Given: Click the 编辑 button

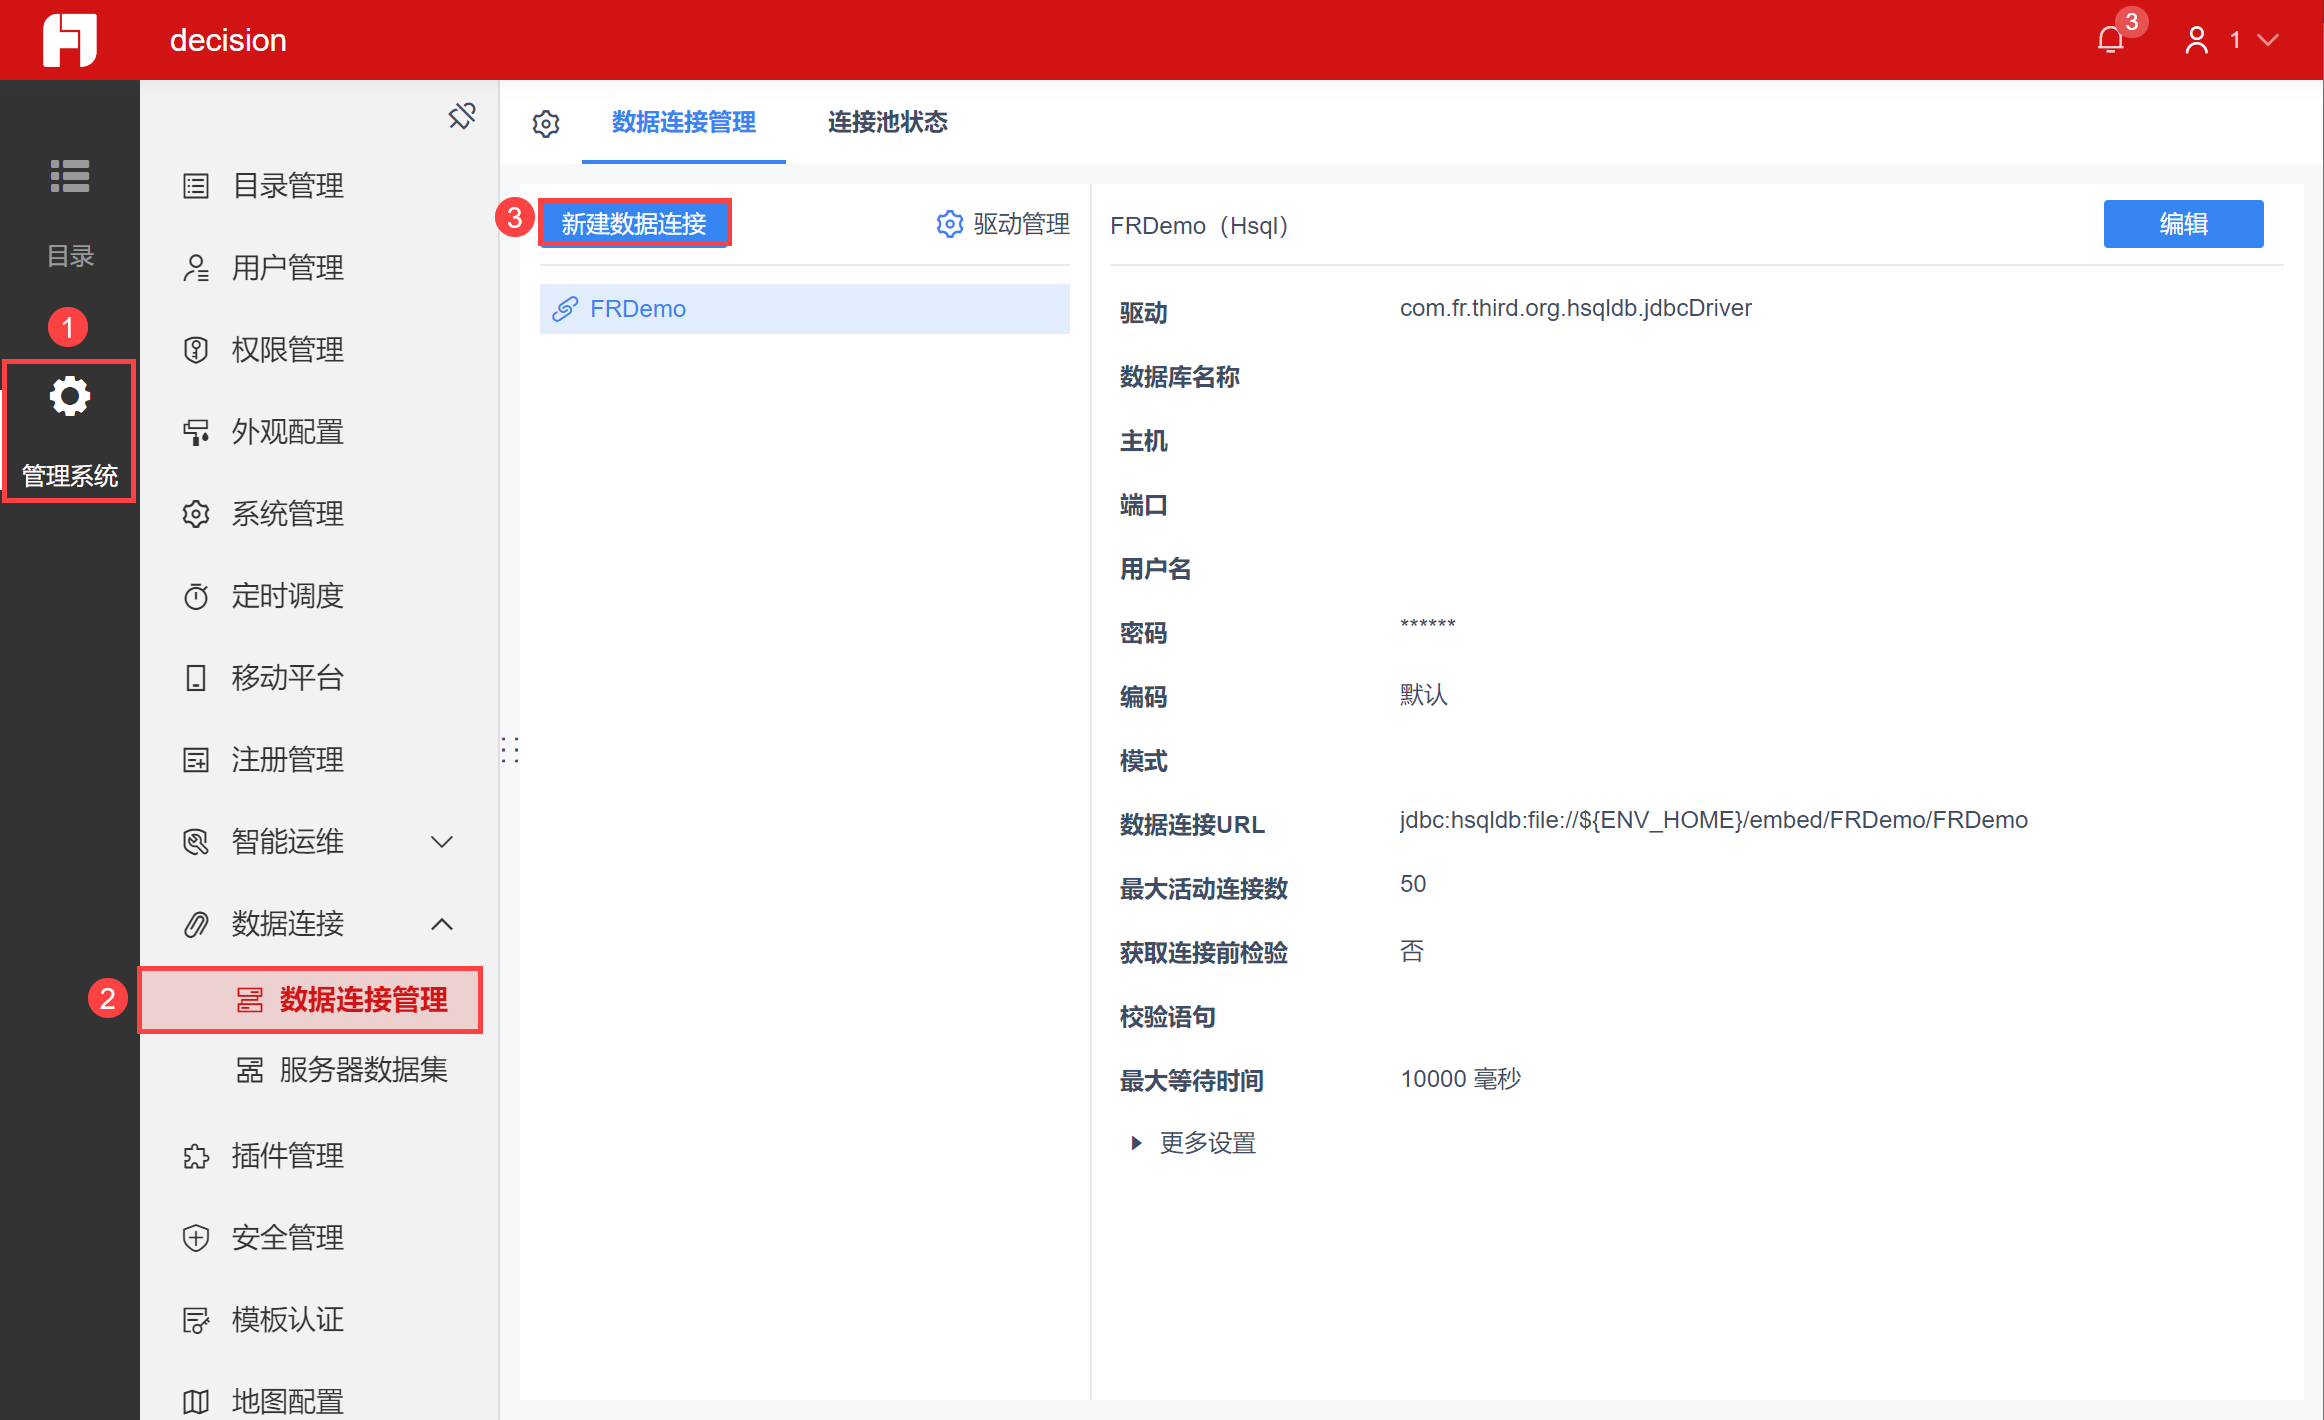Looking at the screenshot, I should coord(2182,224).
